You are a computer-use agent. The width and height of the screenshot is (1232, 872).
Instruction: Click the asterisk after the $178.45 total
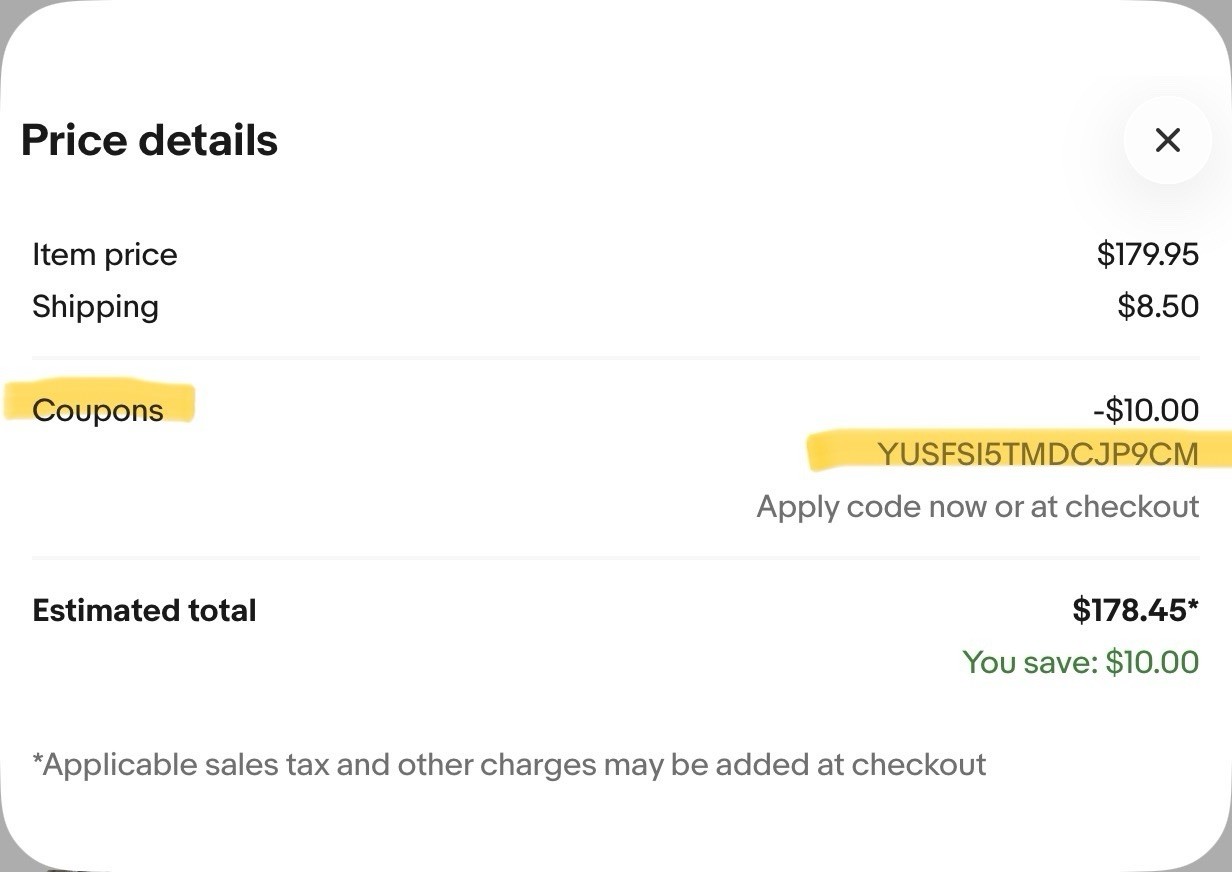[1193, 603]
